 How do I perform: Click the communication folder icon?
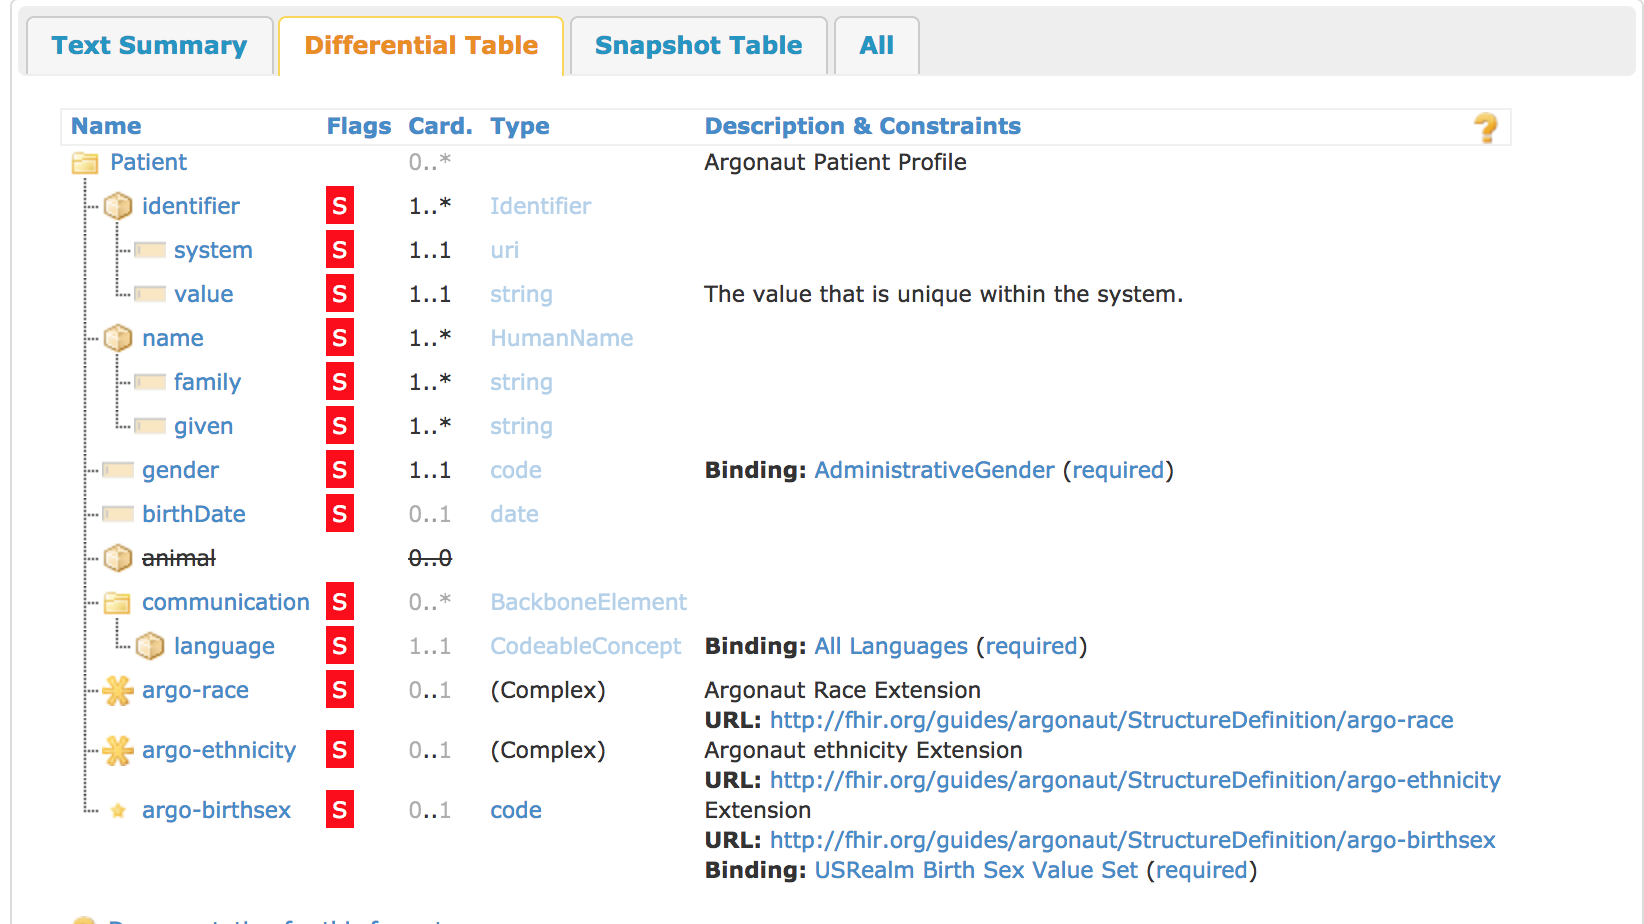pos(118,603)
